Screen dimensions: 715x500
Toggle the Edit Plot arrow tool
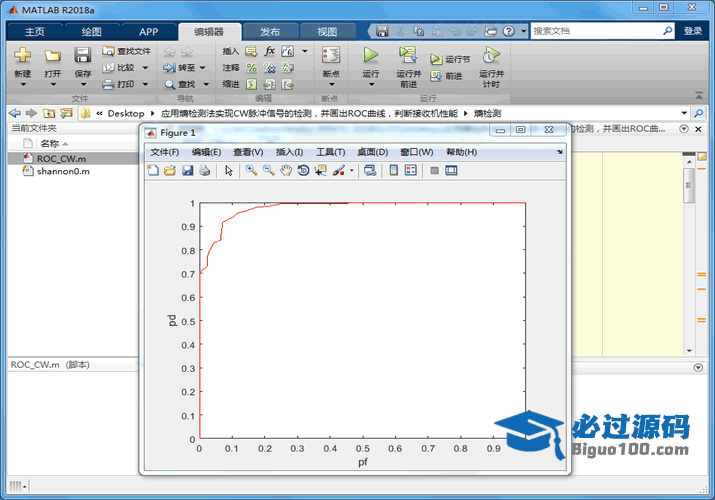229,170
